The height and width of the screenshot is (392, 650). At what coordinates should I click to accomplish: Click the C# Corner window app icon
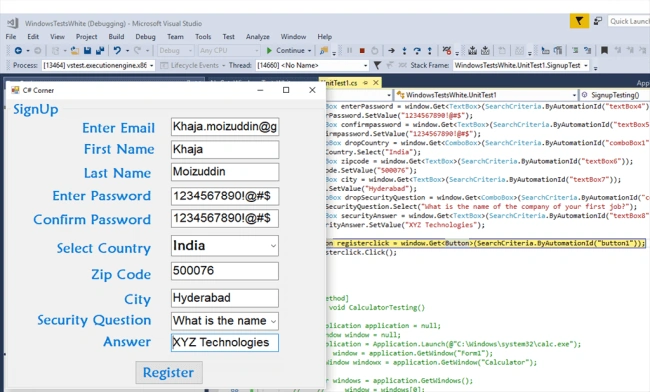15,90
